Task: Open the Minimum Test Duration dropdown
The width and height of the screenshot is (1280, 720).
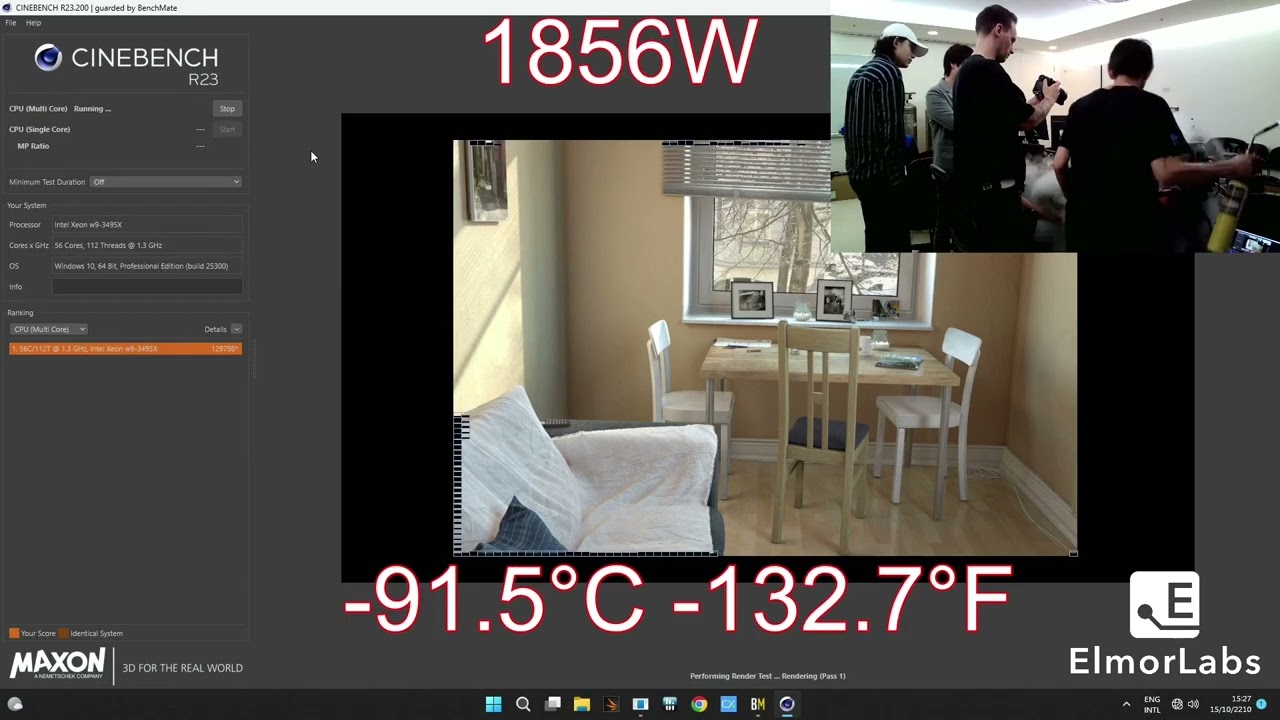Action: tap(166, 182)
